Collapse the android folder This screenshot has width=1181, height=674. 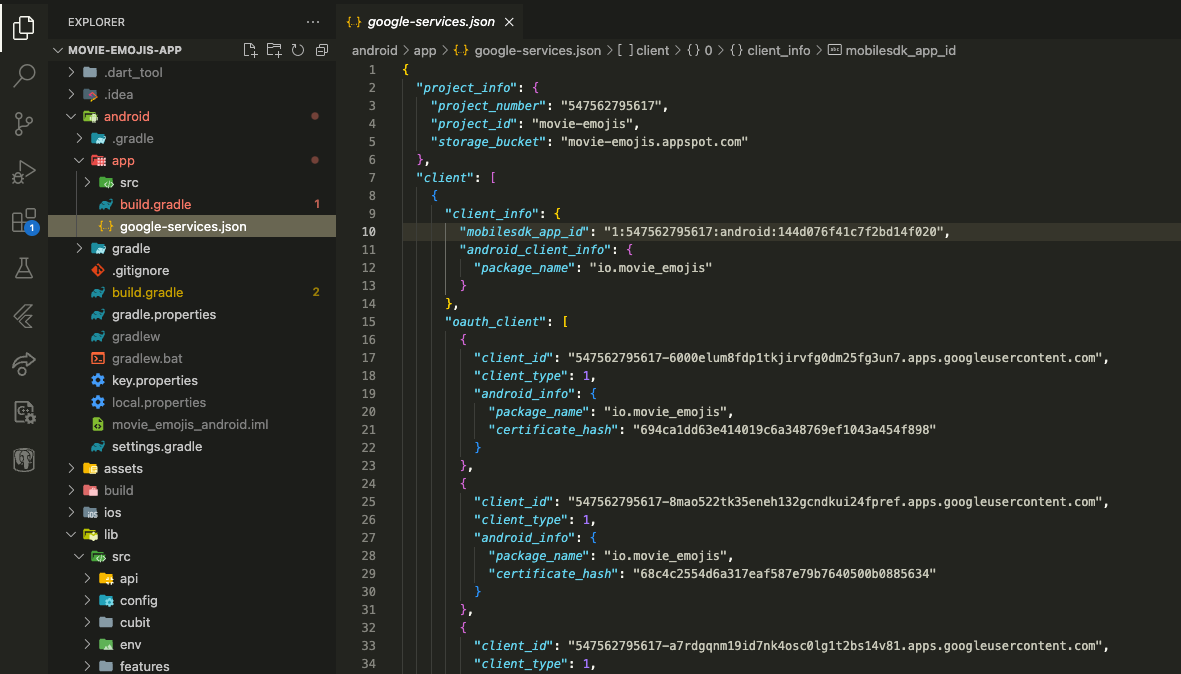point(72,117)
